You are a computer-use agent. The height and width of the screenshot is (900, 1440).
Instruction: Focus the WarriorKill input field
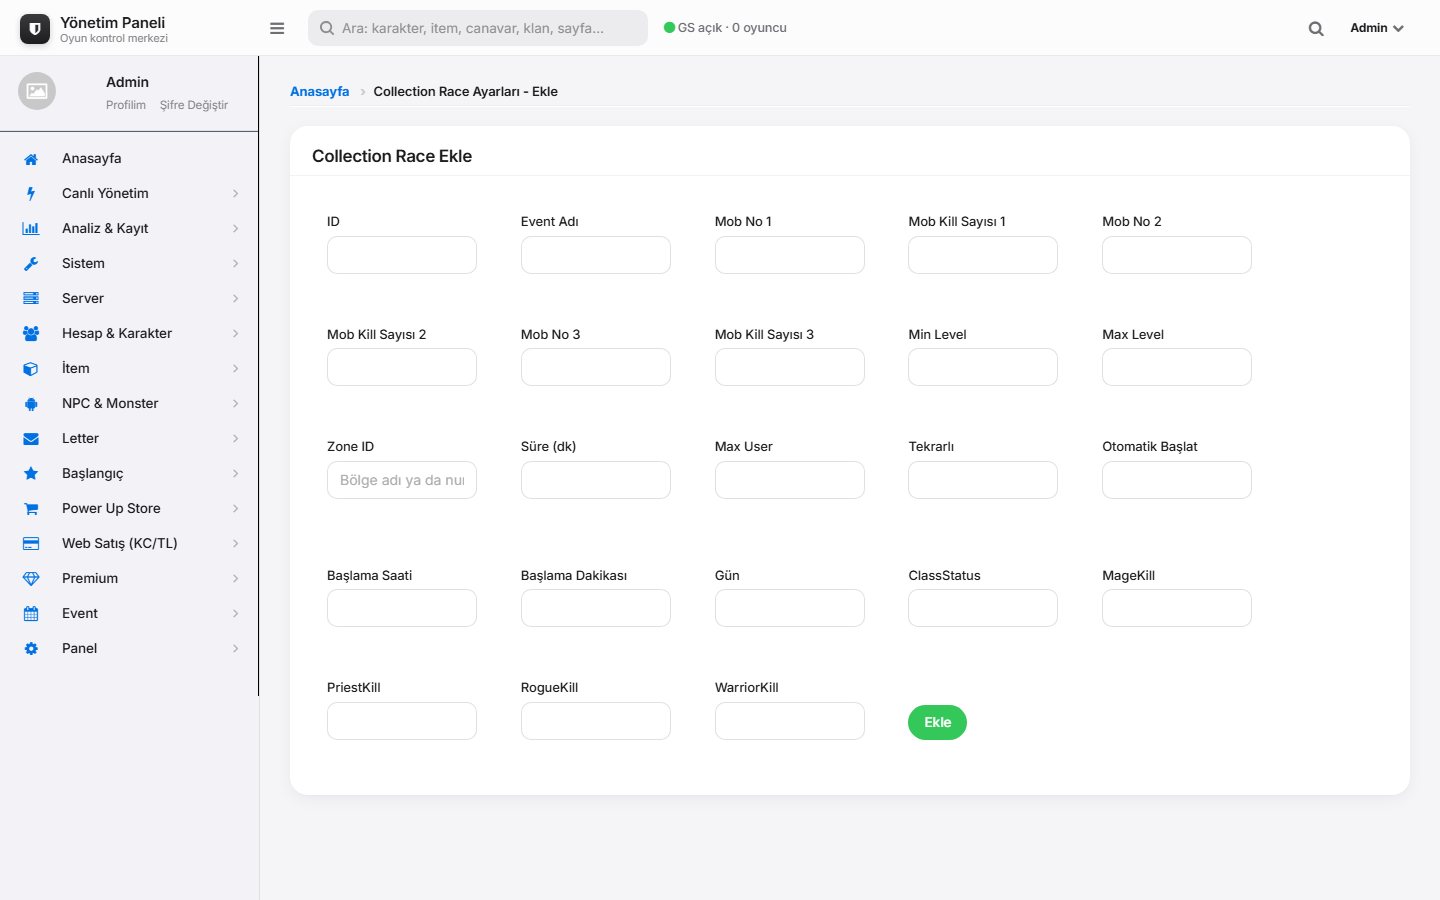pos(790,721)
